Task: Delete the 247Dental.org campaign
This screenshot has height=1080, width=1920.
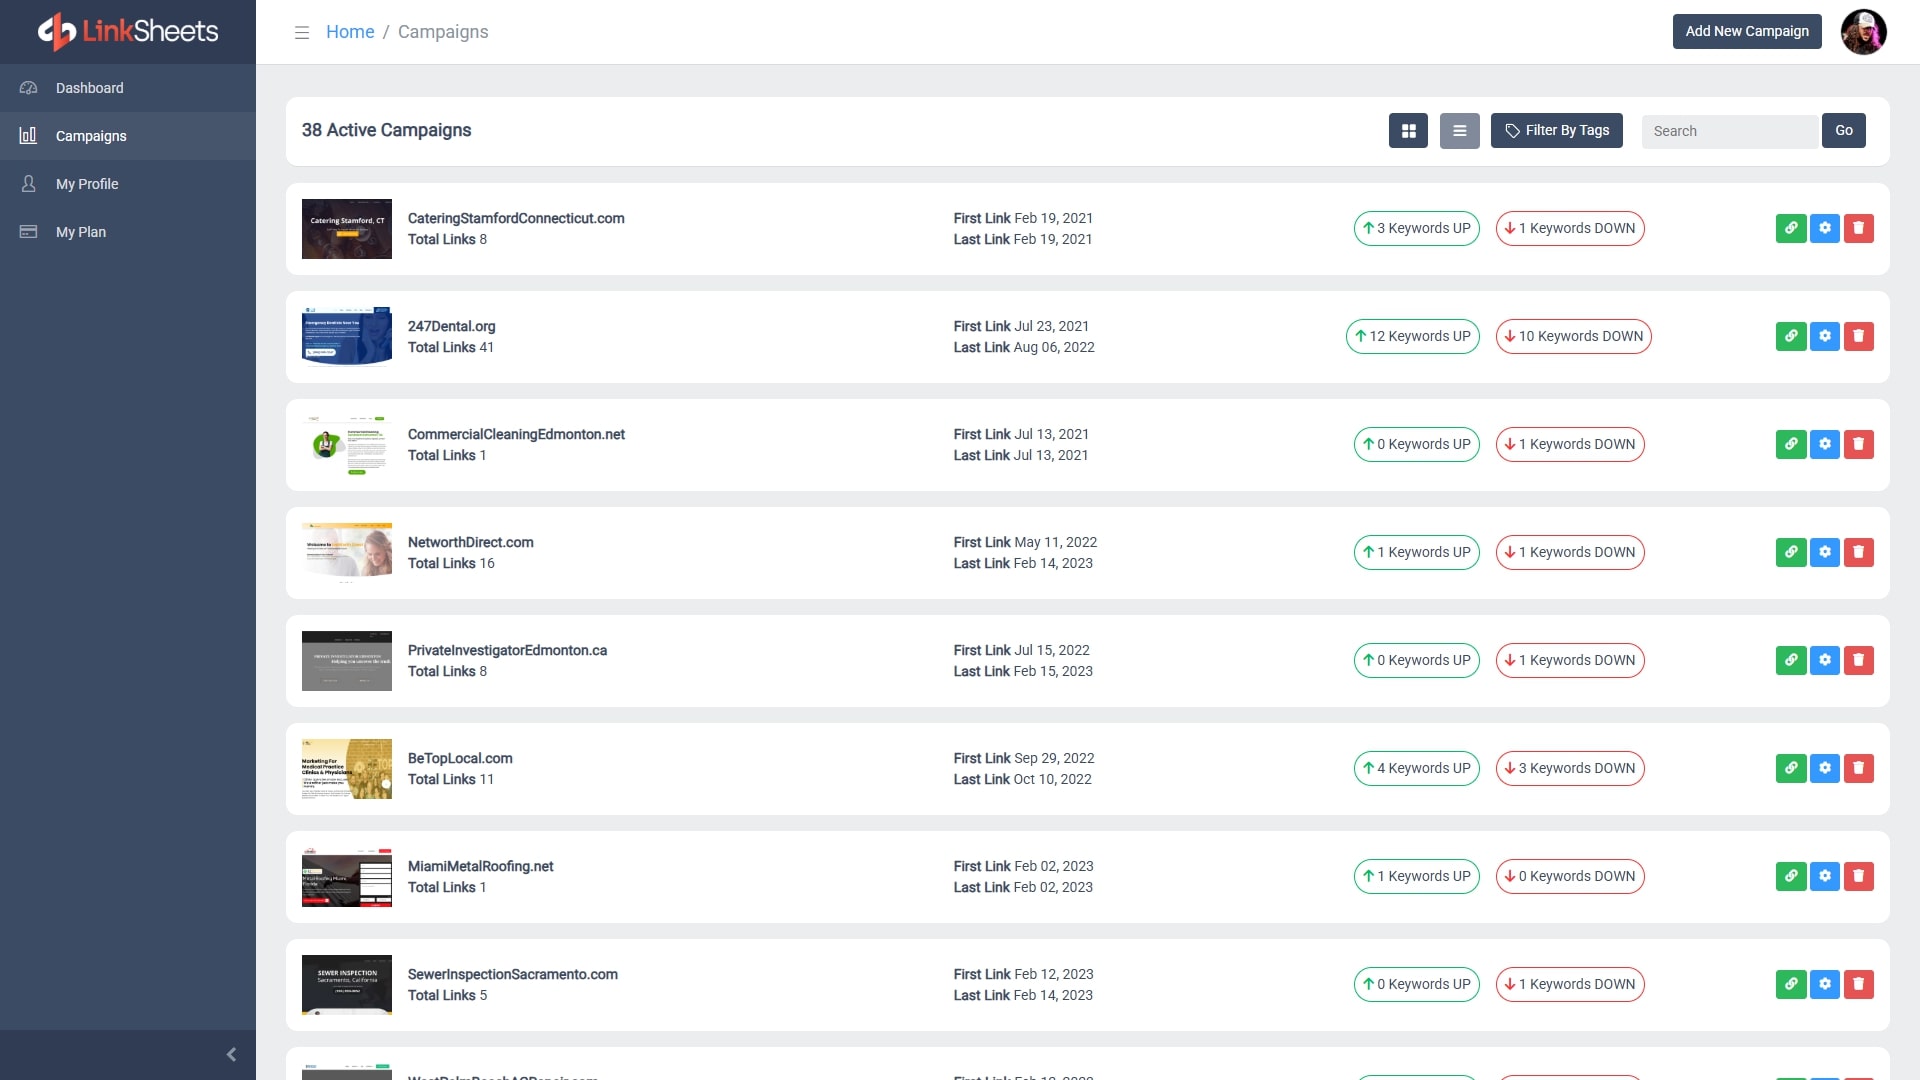Action: (x=1859, y=336)
